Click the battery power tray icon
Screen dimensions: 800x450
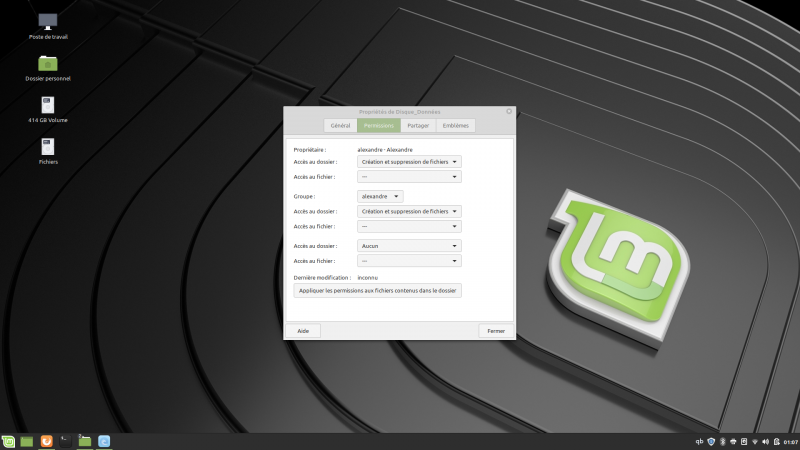777,442
